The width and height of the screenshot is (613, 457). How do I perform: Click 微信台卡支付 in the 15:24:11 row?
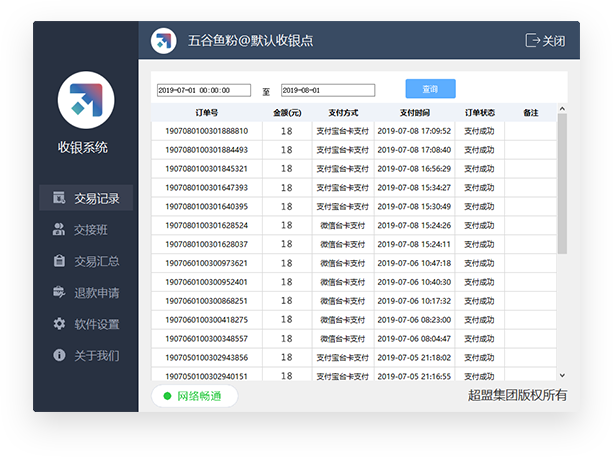[342, 244]
